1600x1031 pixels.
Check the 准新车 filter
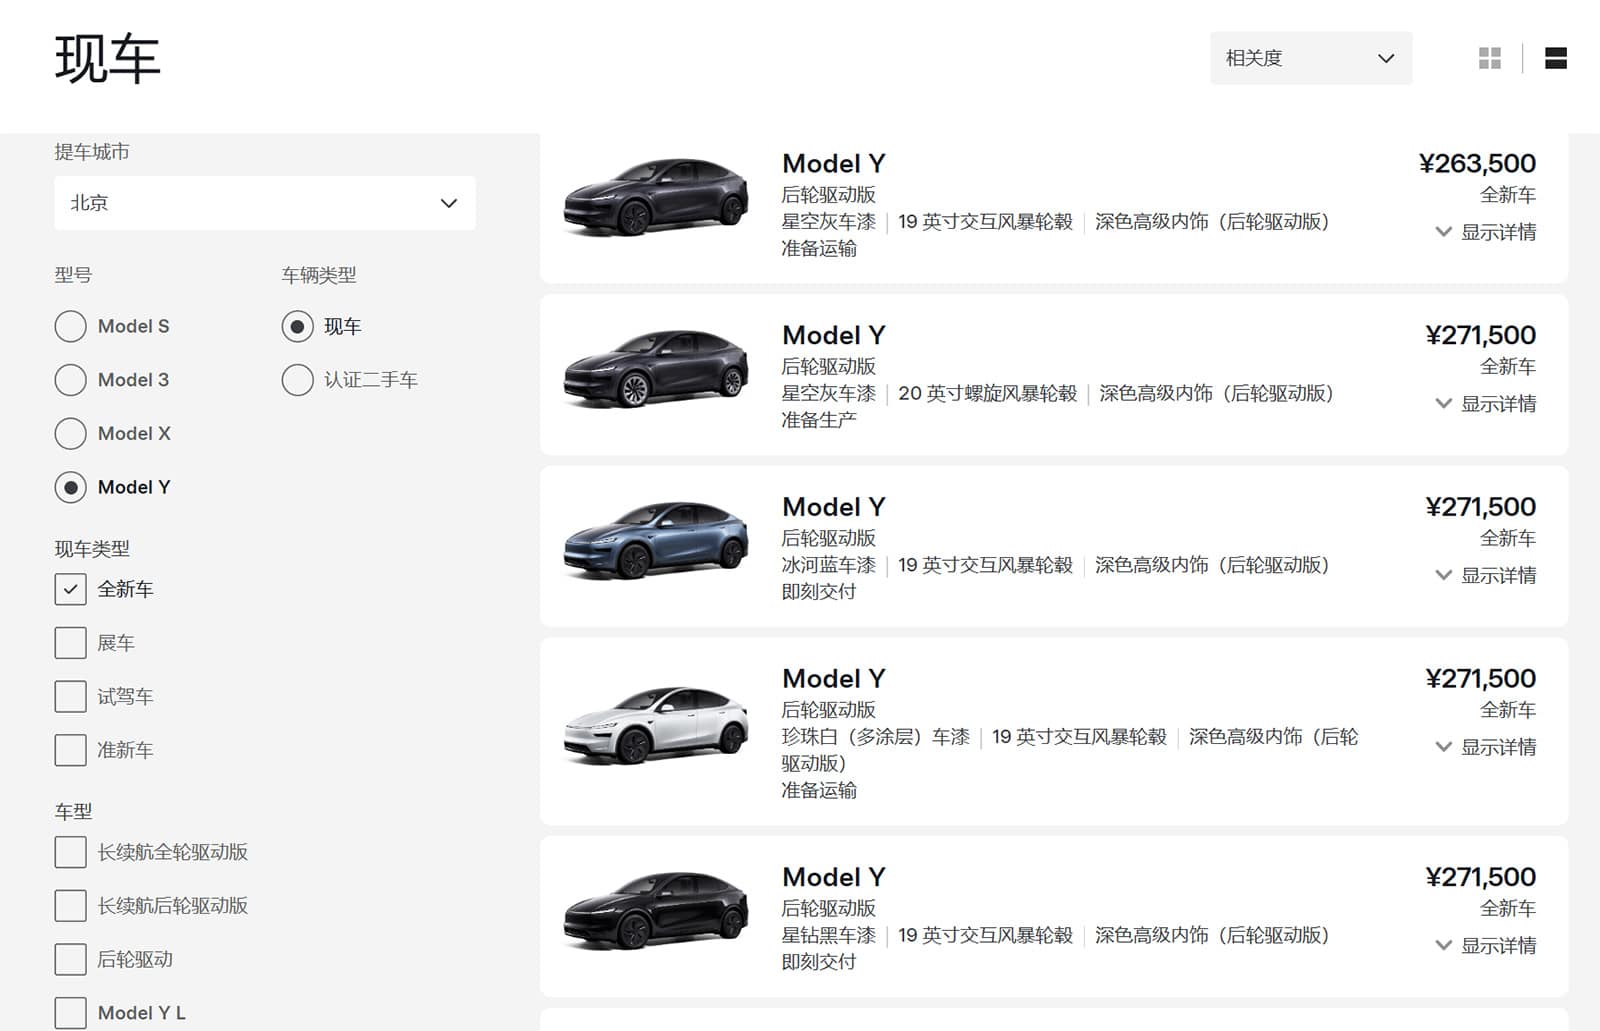click(69, 750)
